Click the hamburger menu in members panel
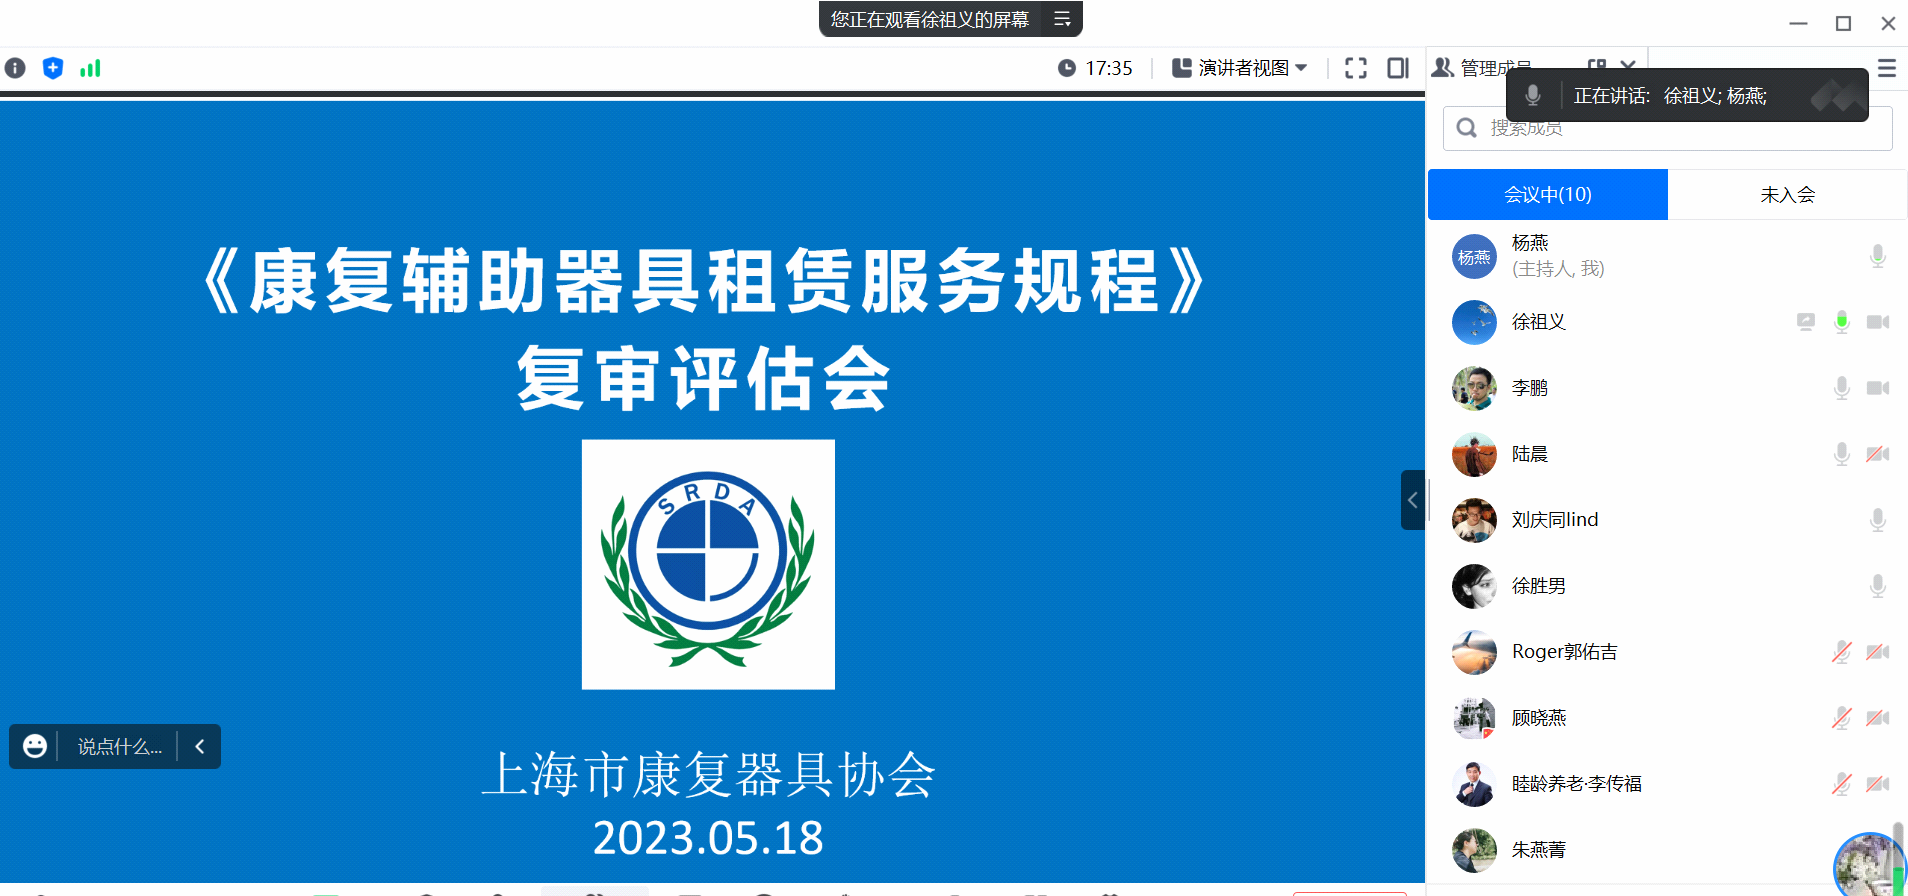 (x=1886, y=68)
